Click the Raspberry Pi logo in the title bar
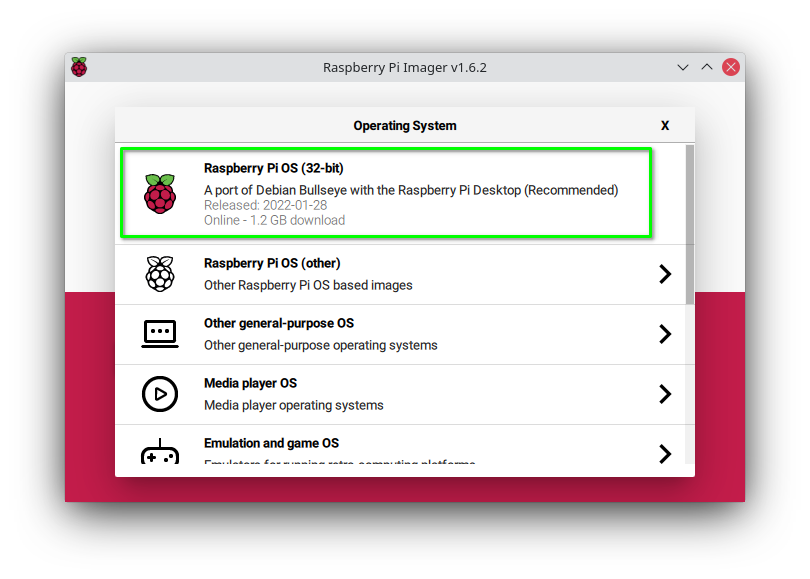 [79, 67]
